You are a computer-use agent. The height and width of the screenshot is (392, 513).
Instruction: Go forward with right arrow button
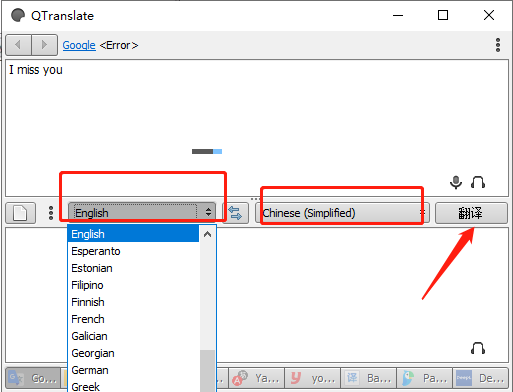click(44, 44)
